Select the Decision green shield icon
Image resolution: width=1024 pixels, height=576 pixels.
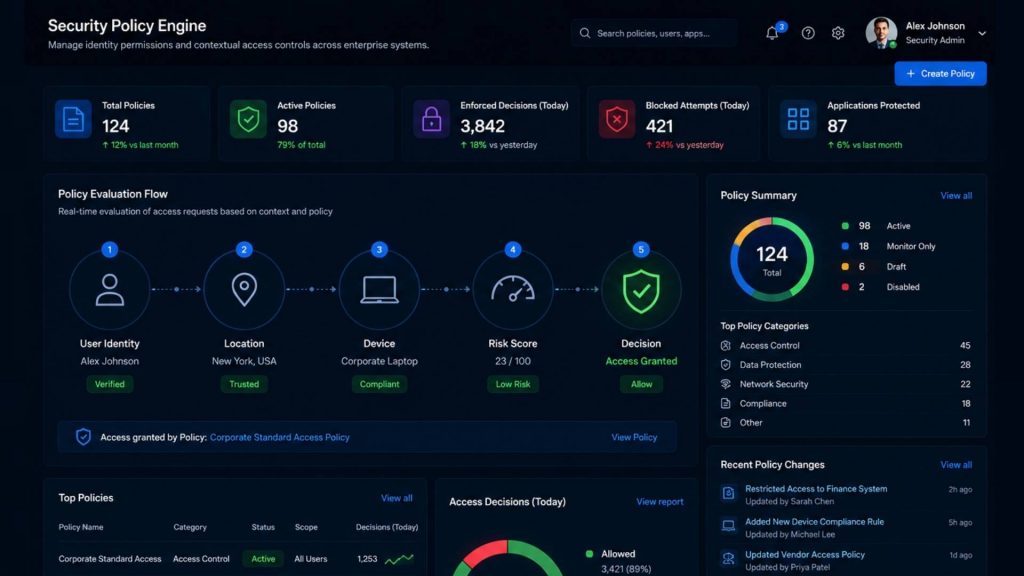pyautogui.click(x=641, y=289)
